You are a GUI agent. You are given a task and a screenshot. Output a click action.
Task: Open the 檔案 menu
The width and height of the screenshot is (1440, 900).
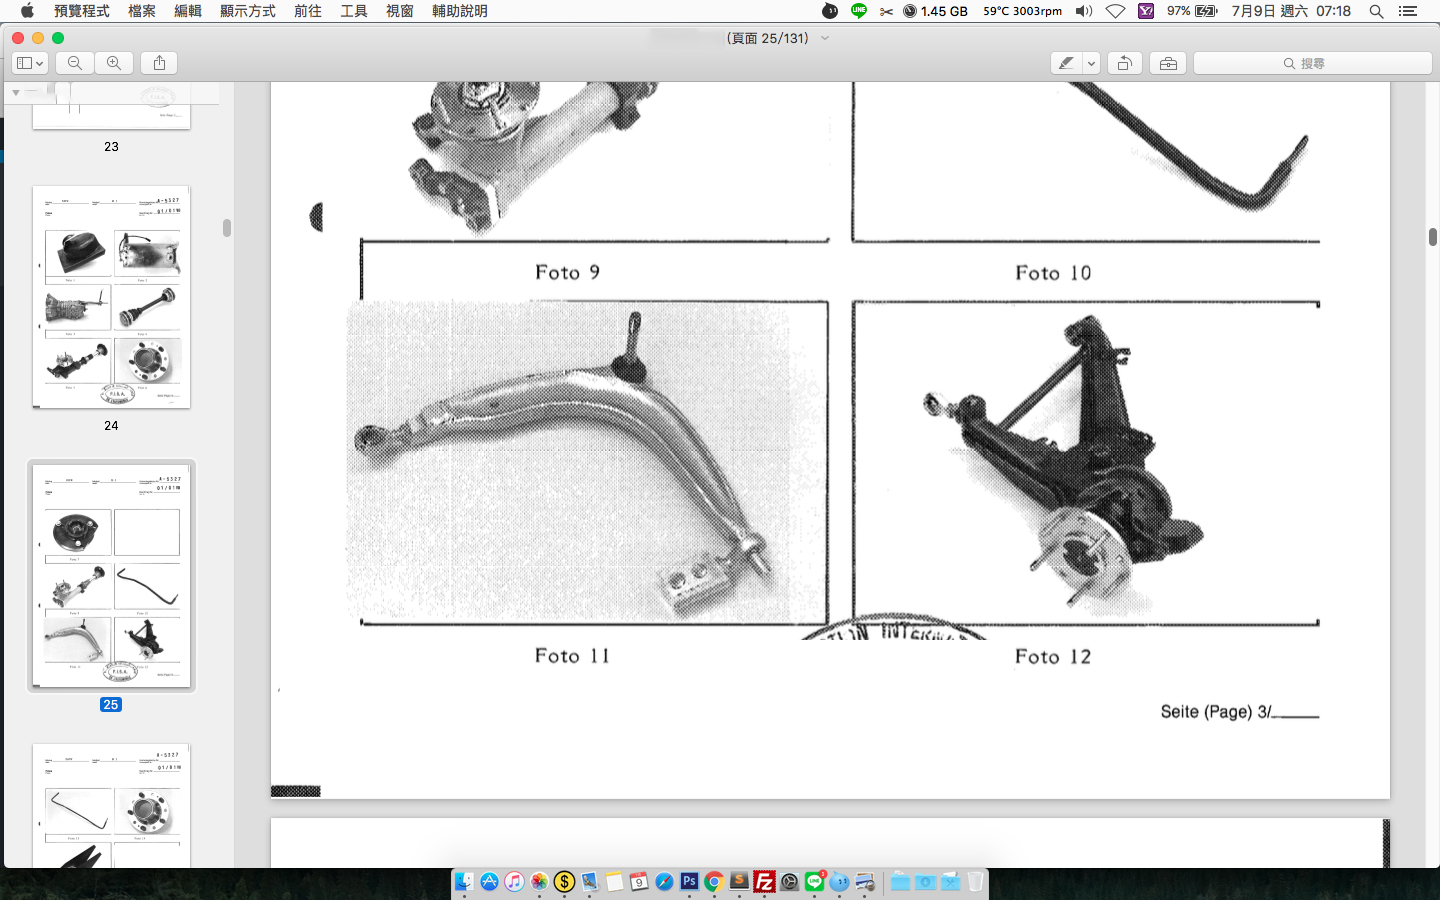142,11
